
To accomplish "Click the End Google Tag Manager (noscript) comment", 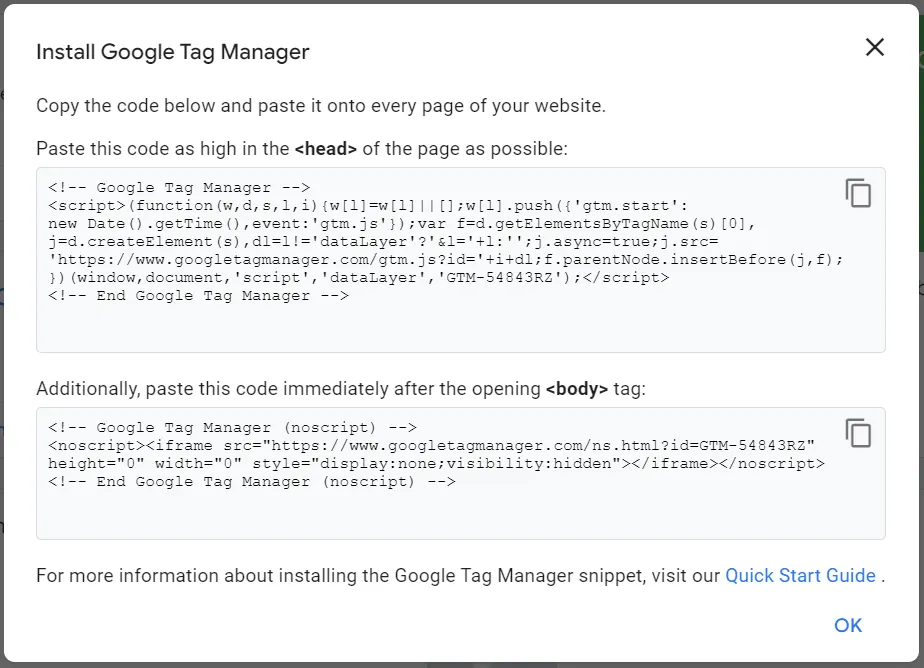I will click(x=252, y=481).
